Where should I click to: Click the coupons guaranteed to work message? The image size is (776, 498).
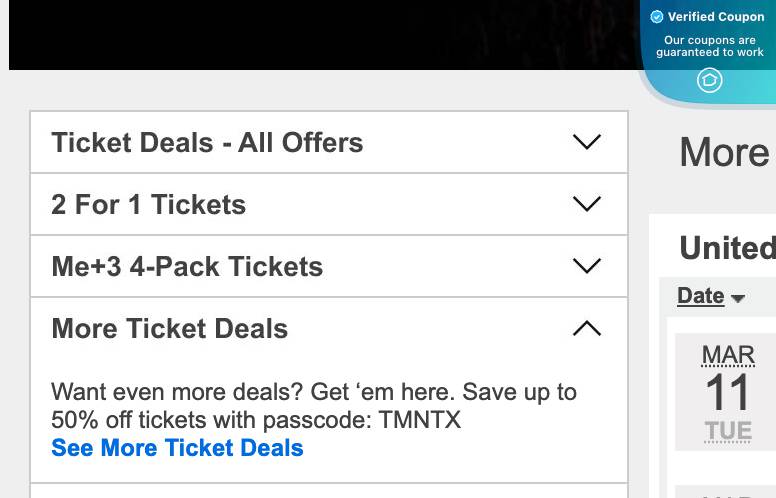[710, 46]
